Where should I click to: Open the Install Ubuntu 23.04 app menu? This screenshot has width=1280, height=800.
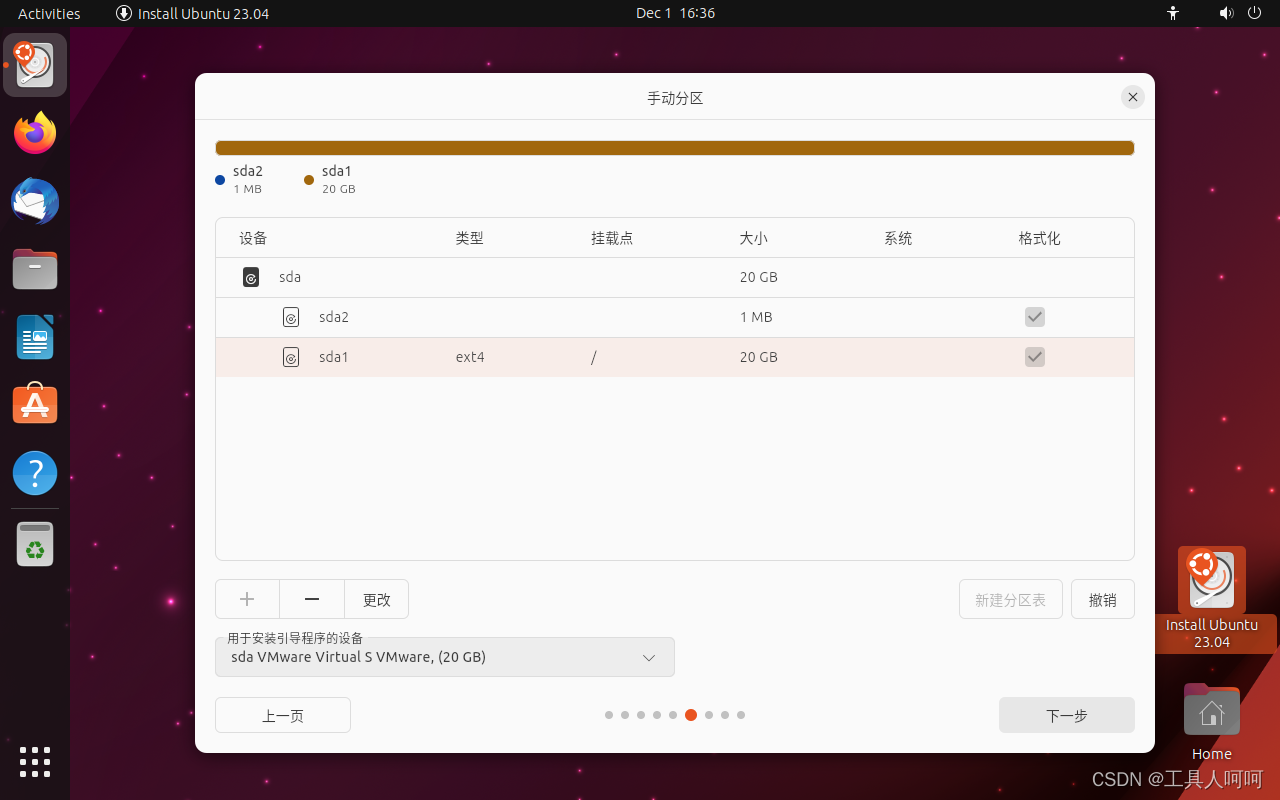[x=192, y=13]
